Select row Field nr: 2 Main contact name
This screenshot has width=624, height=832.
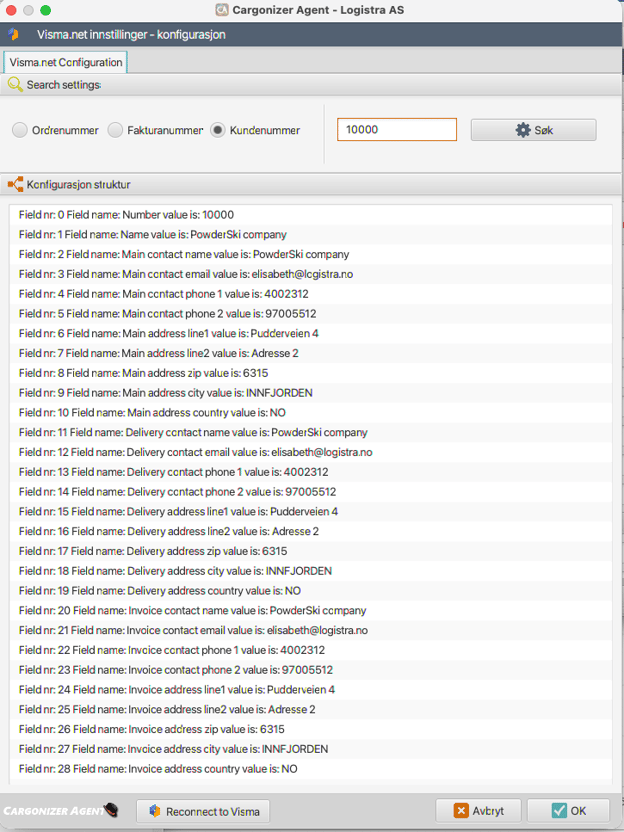click(x=311, y=254)
